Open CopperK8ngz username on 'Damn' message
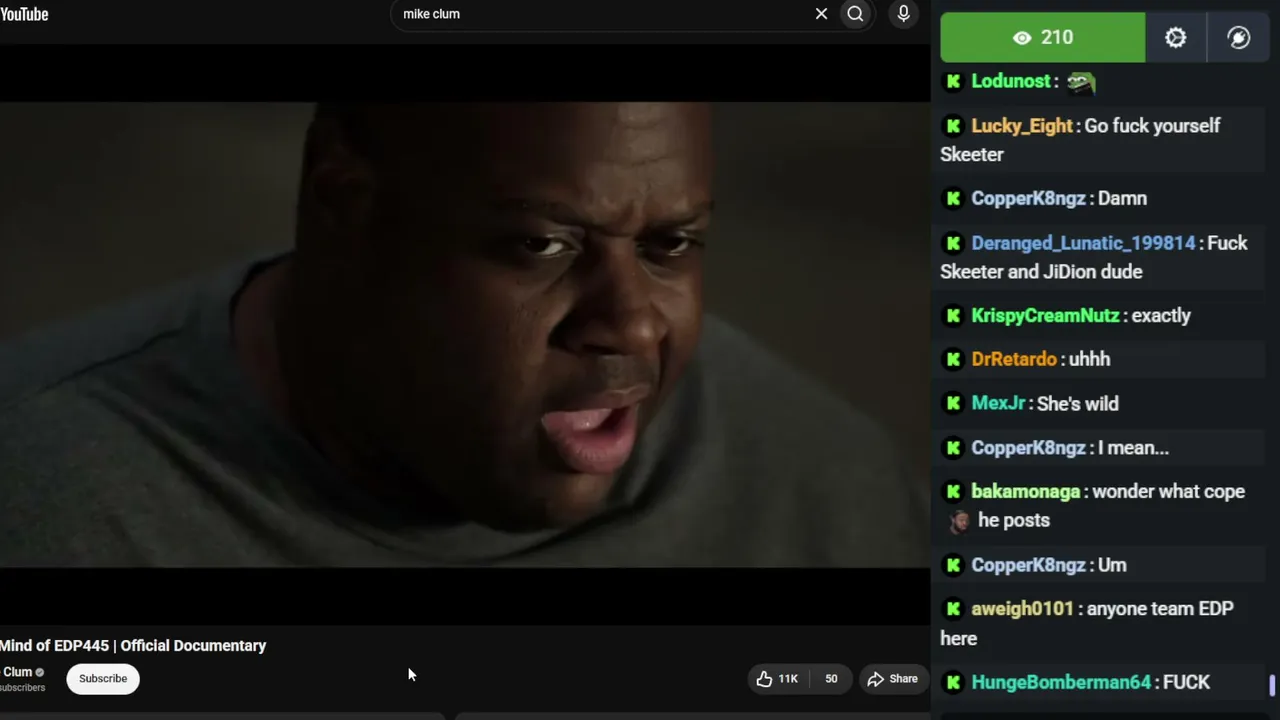1280x720 pixels. coord(1028,199)
